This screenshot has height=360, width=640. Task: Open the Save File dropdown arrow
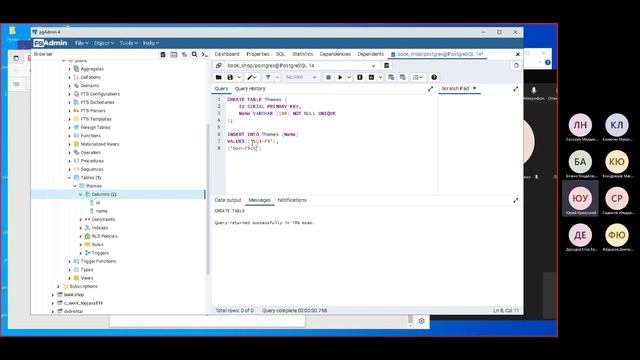[x=239, y=77]
